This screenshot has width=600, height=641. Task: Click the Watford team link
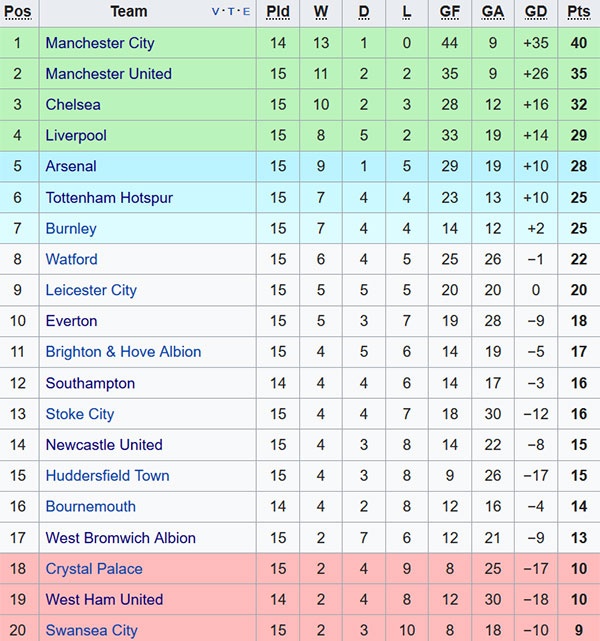click(71, 259)
